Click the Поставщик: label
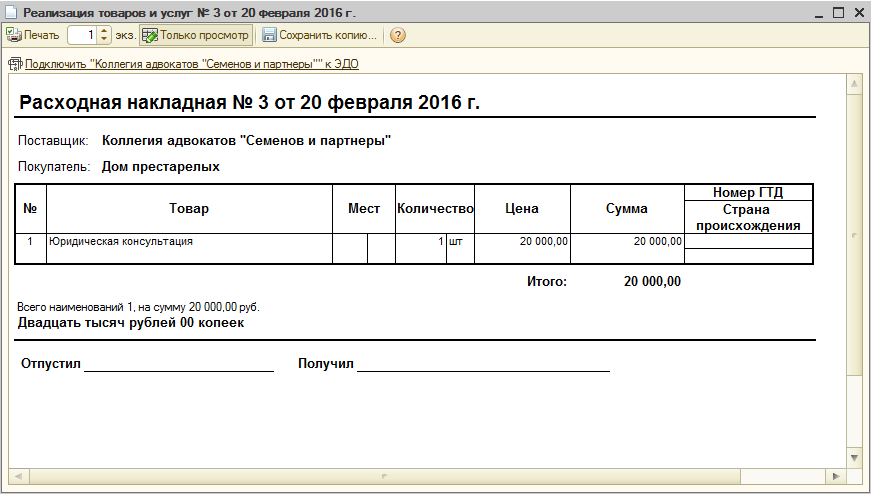Viewport: 871px width, 494px height. [x=53, y=141]
